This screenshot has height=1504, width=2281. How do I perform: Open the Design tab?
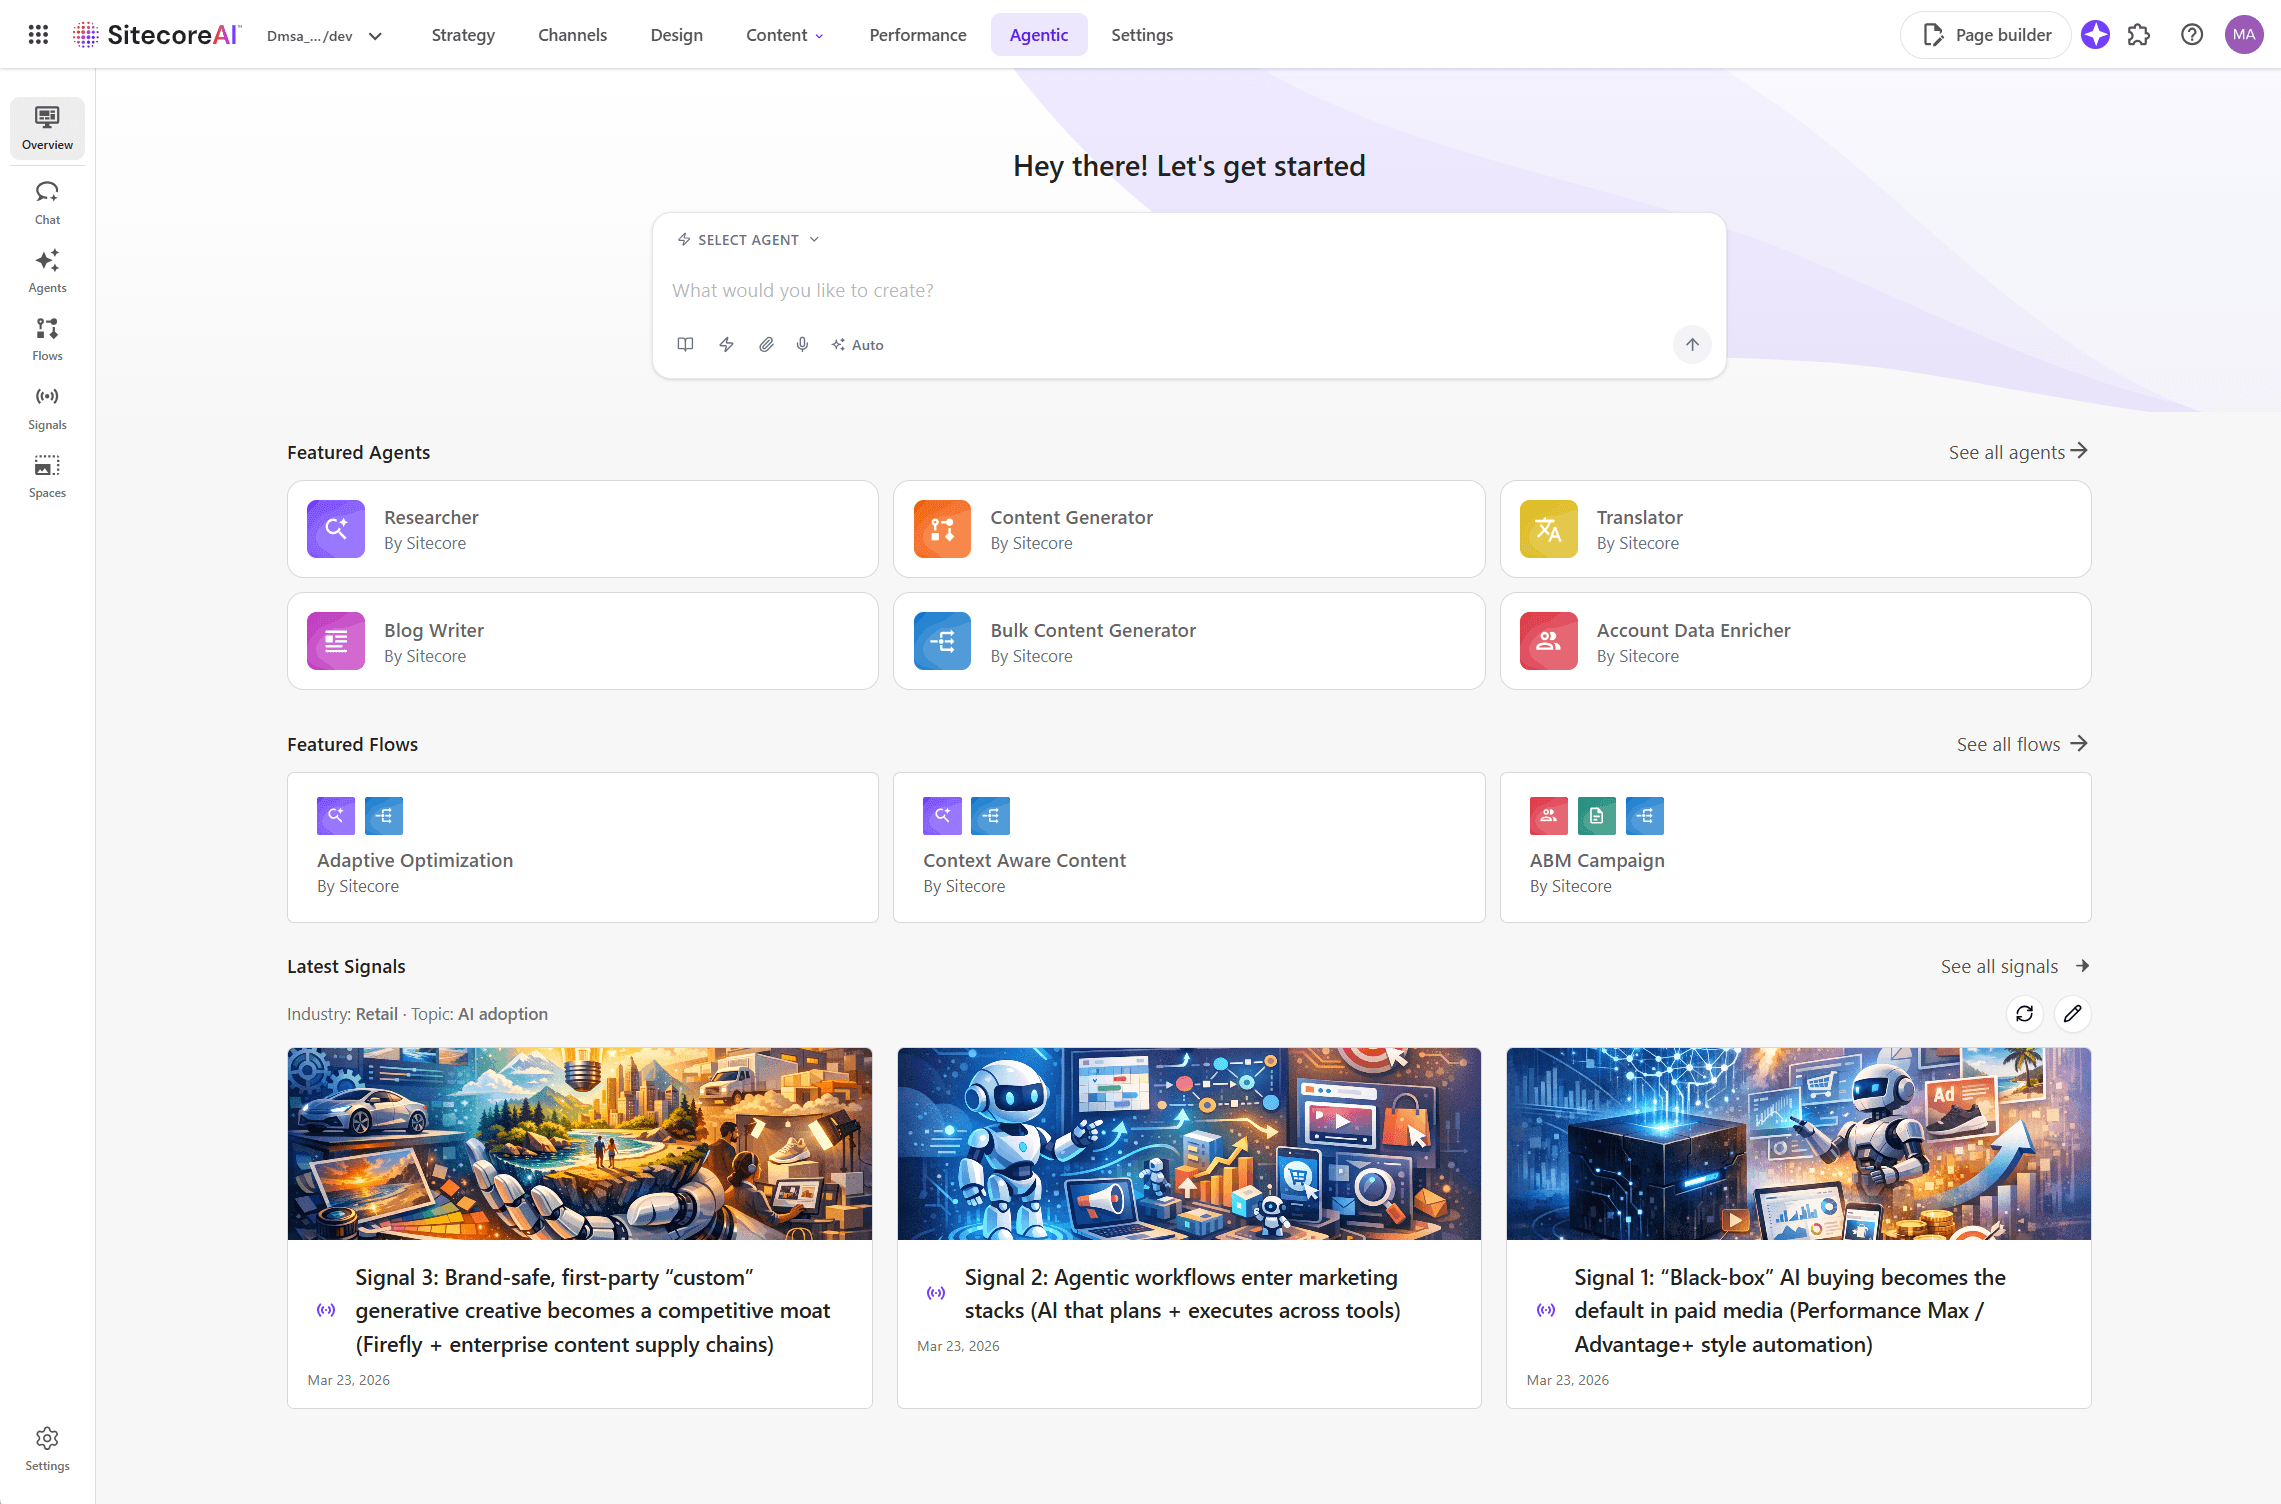coord(676,35)
